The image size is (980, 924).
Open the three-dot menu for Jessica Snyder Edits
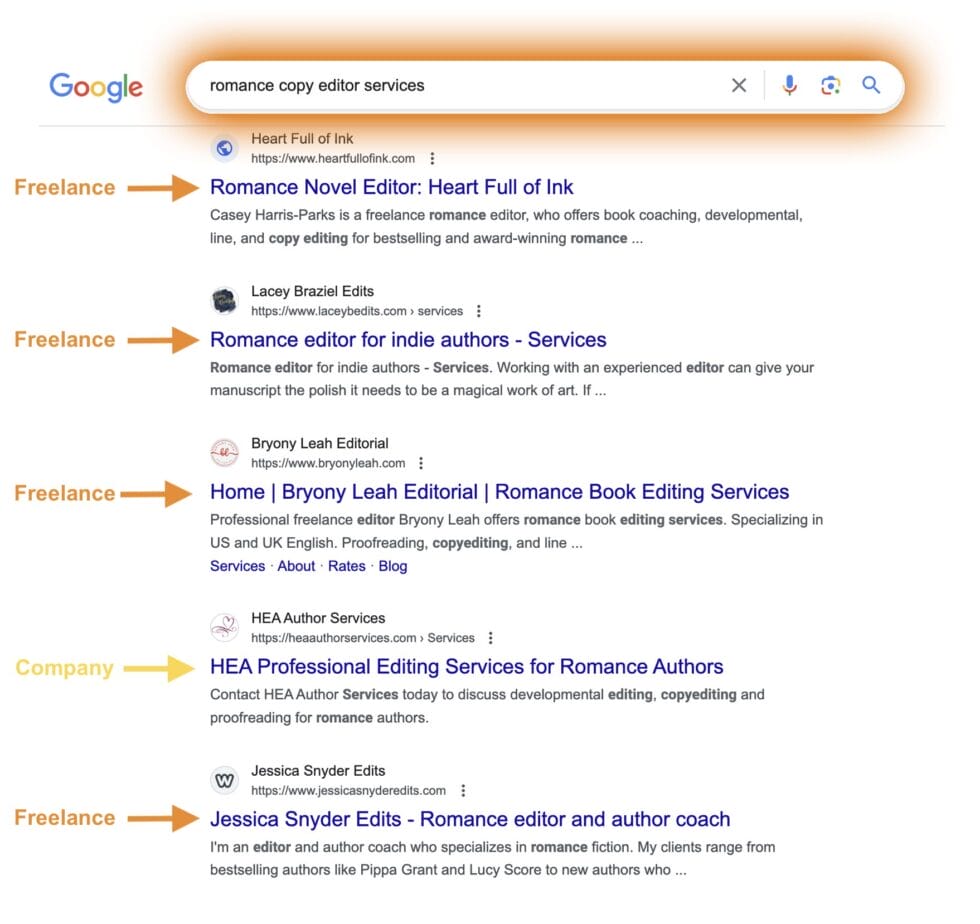(463, 790)
